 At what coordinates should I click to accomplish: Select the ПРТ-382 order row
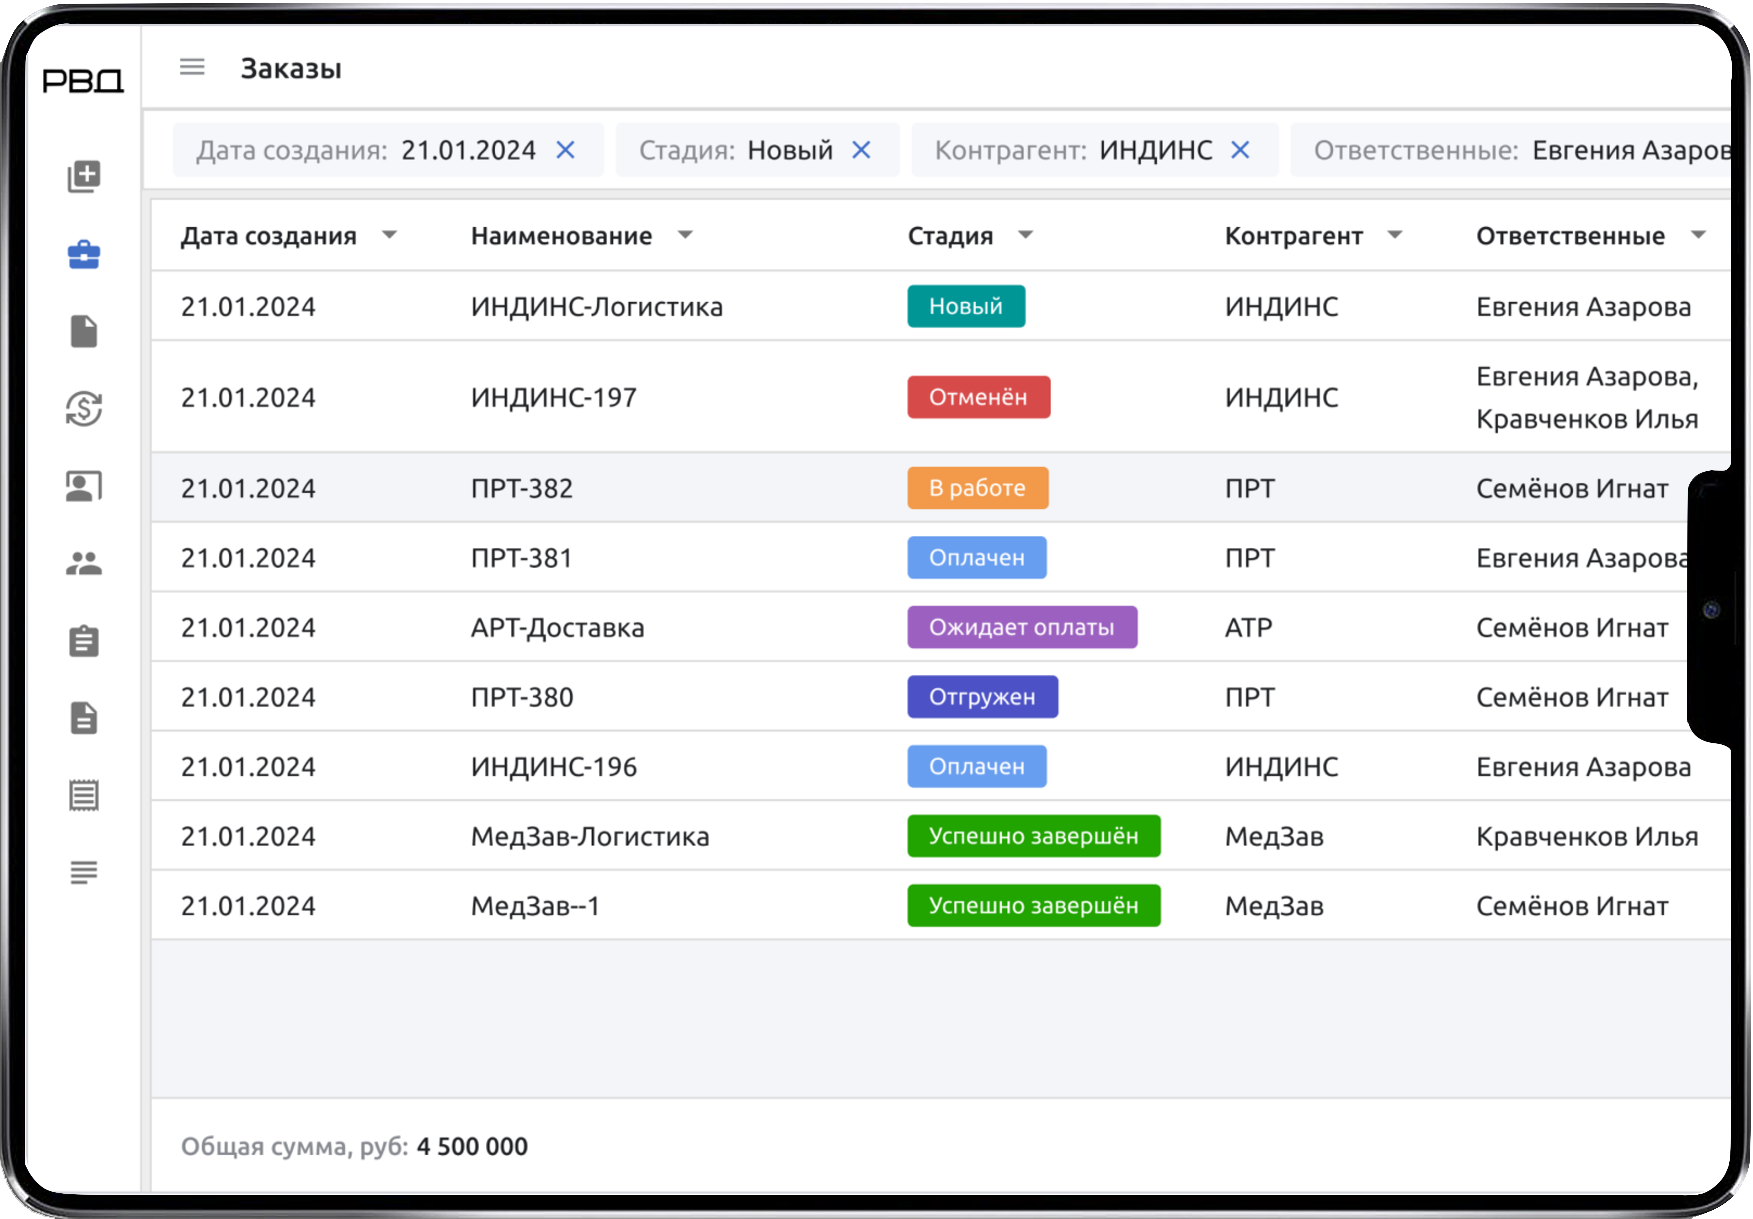coord(522,488)
